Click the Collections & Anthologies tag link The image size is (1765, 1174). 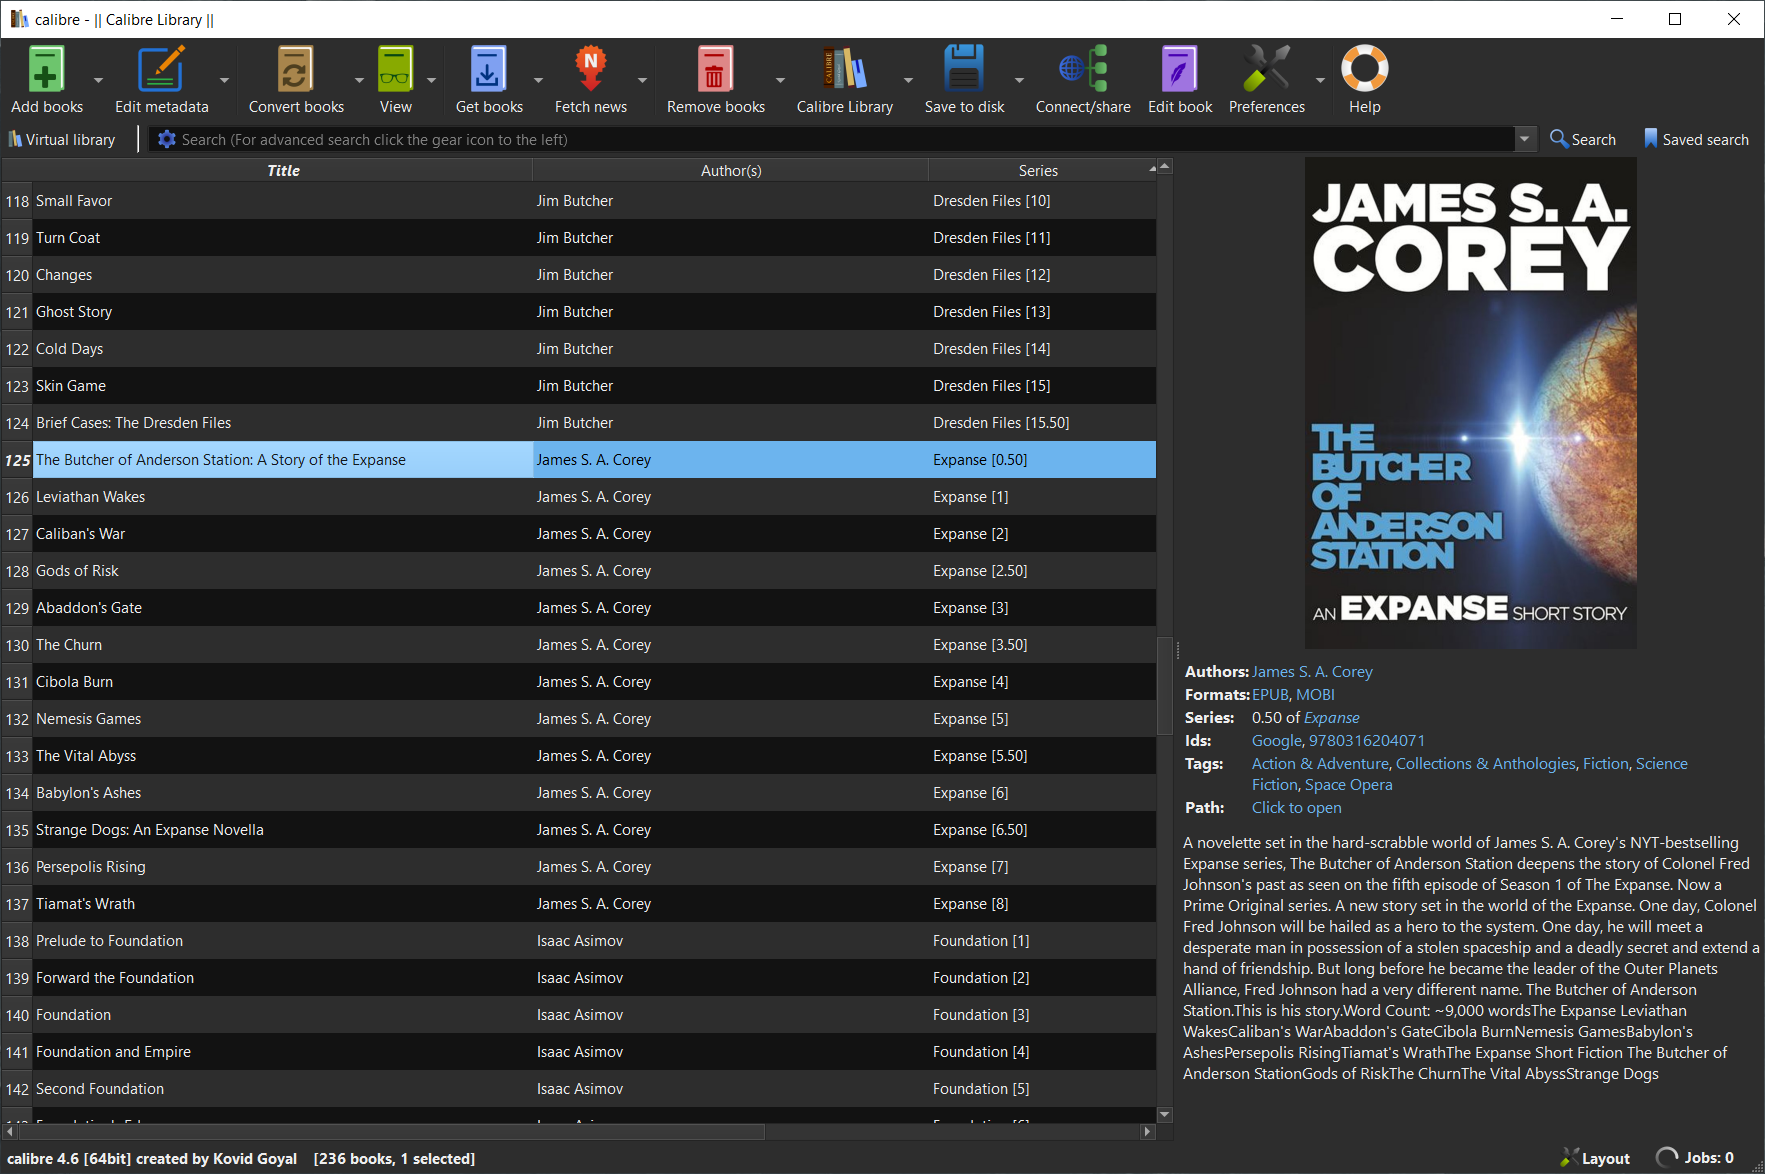1485,764
